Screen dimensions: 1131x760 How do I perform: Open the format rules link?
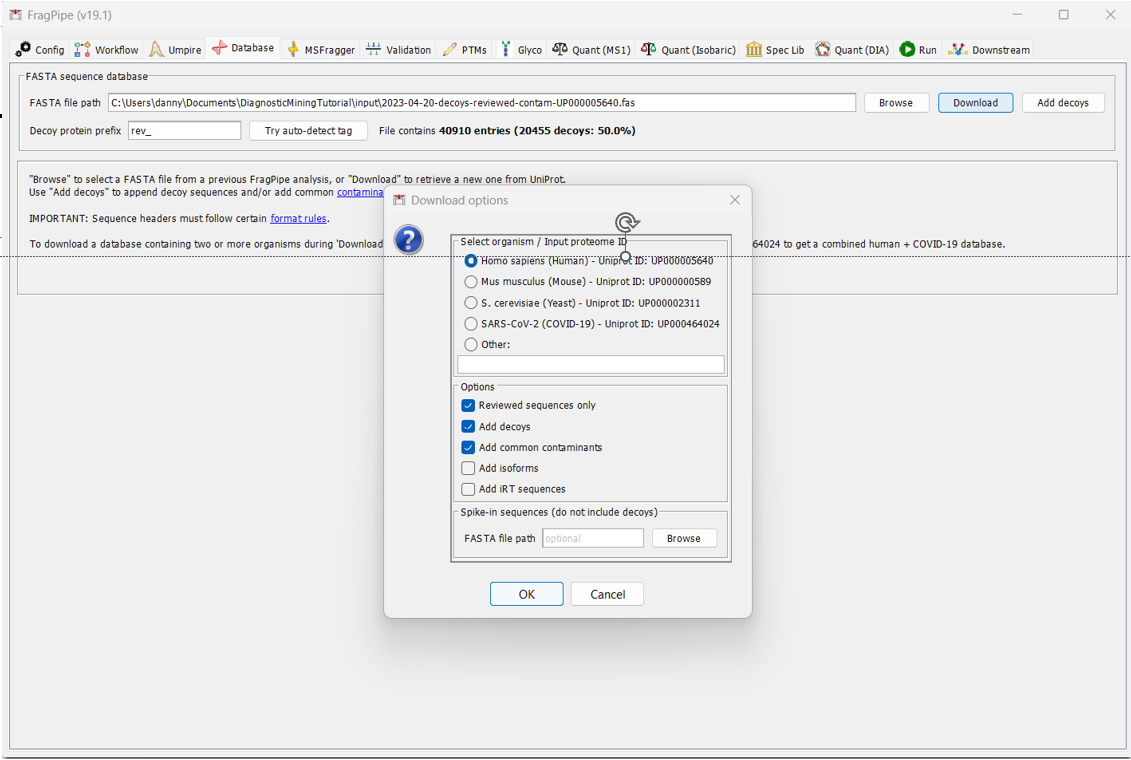coord(299,218)
